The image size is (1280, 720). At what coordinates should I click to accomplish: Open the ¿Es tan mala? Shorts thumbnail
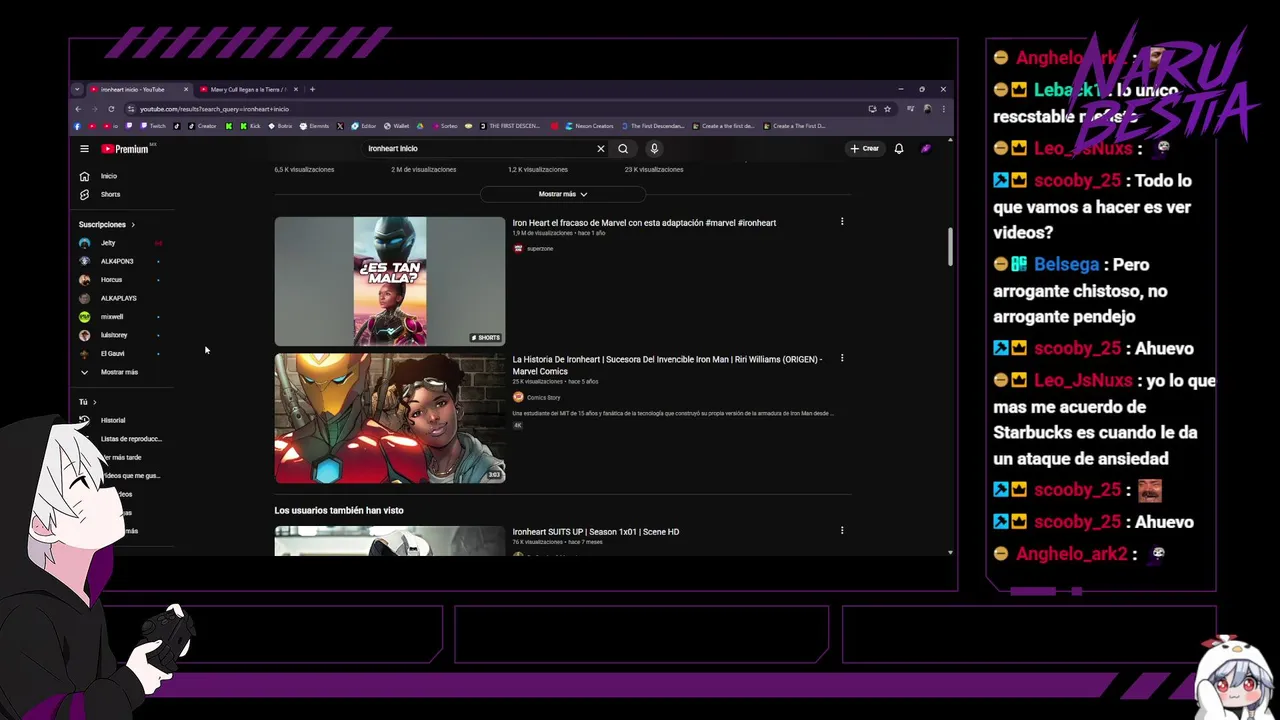390,281
